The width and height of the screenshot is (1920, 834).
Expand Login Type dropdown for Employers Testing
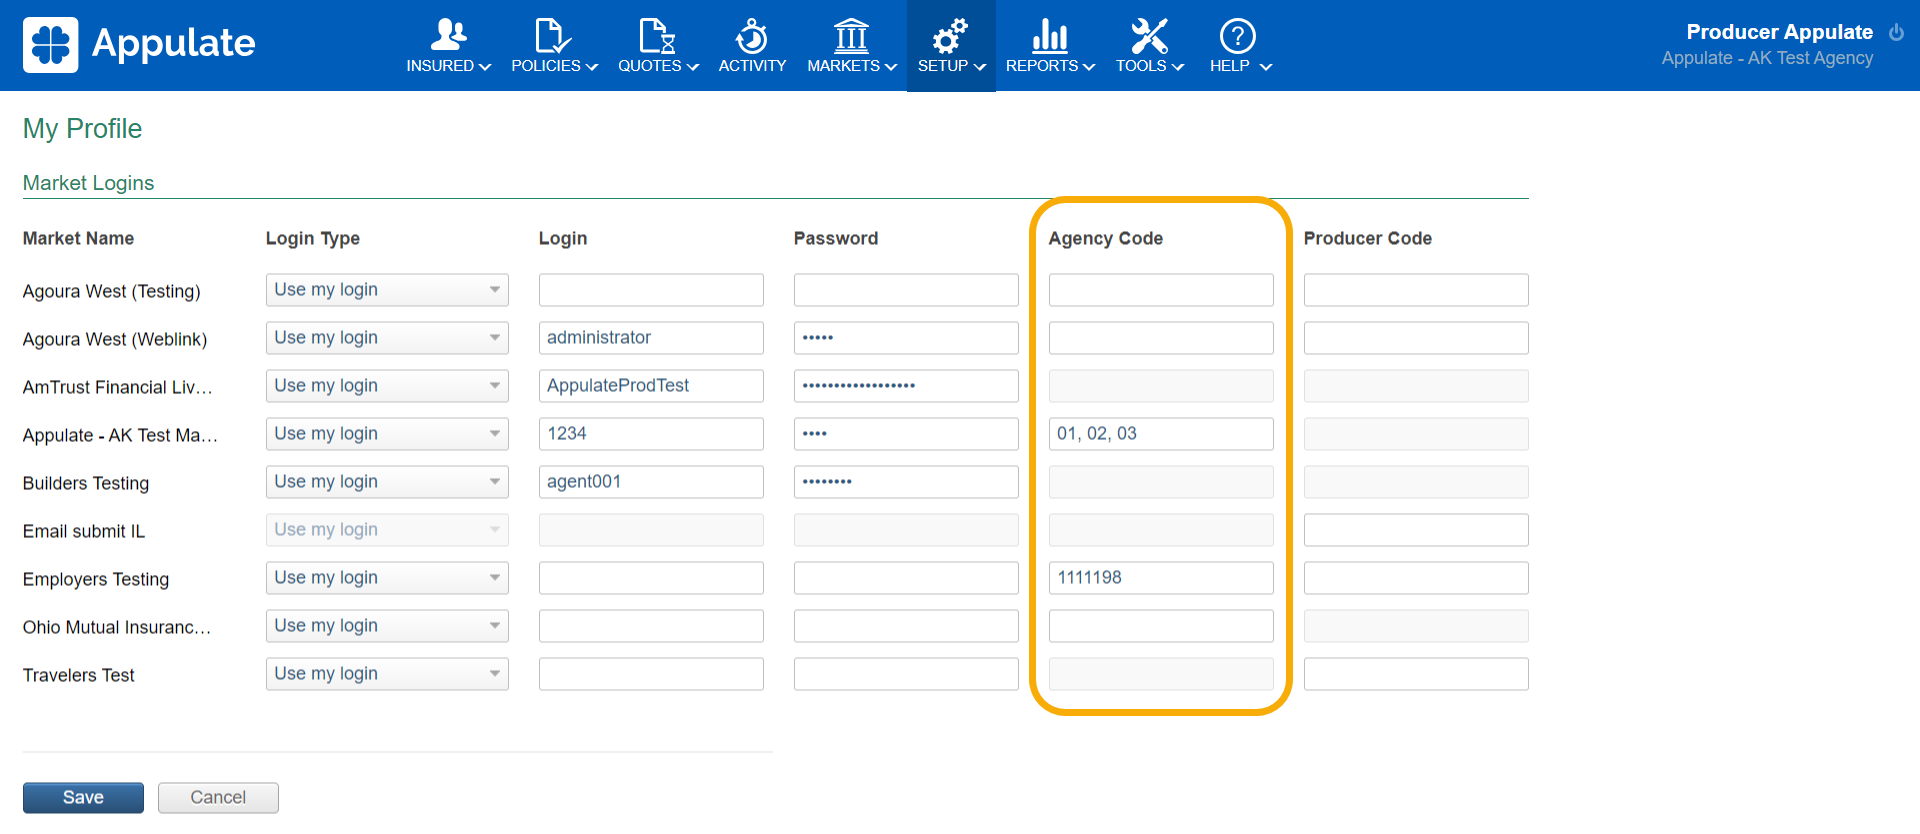point(387,578)
